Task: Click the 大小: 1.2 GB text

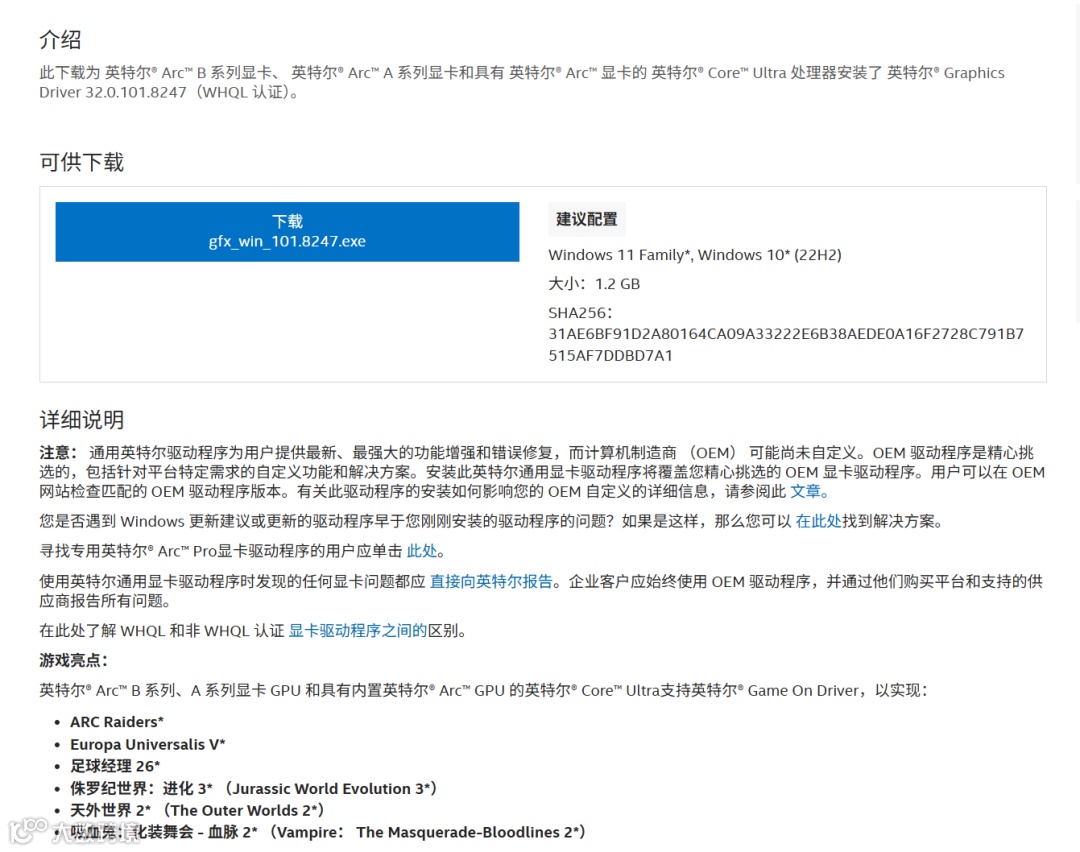Action: pos(594,284)
